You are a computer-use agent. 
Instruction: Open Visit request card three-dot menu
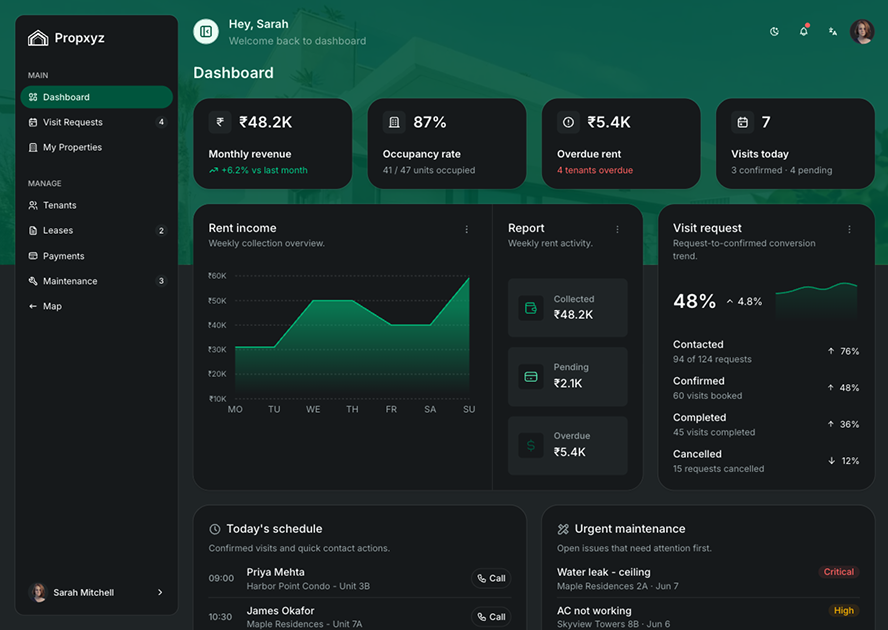pos(849,229)
